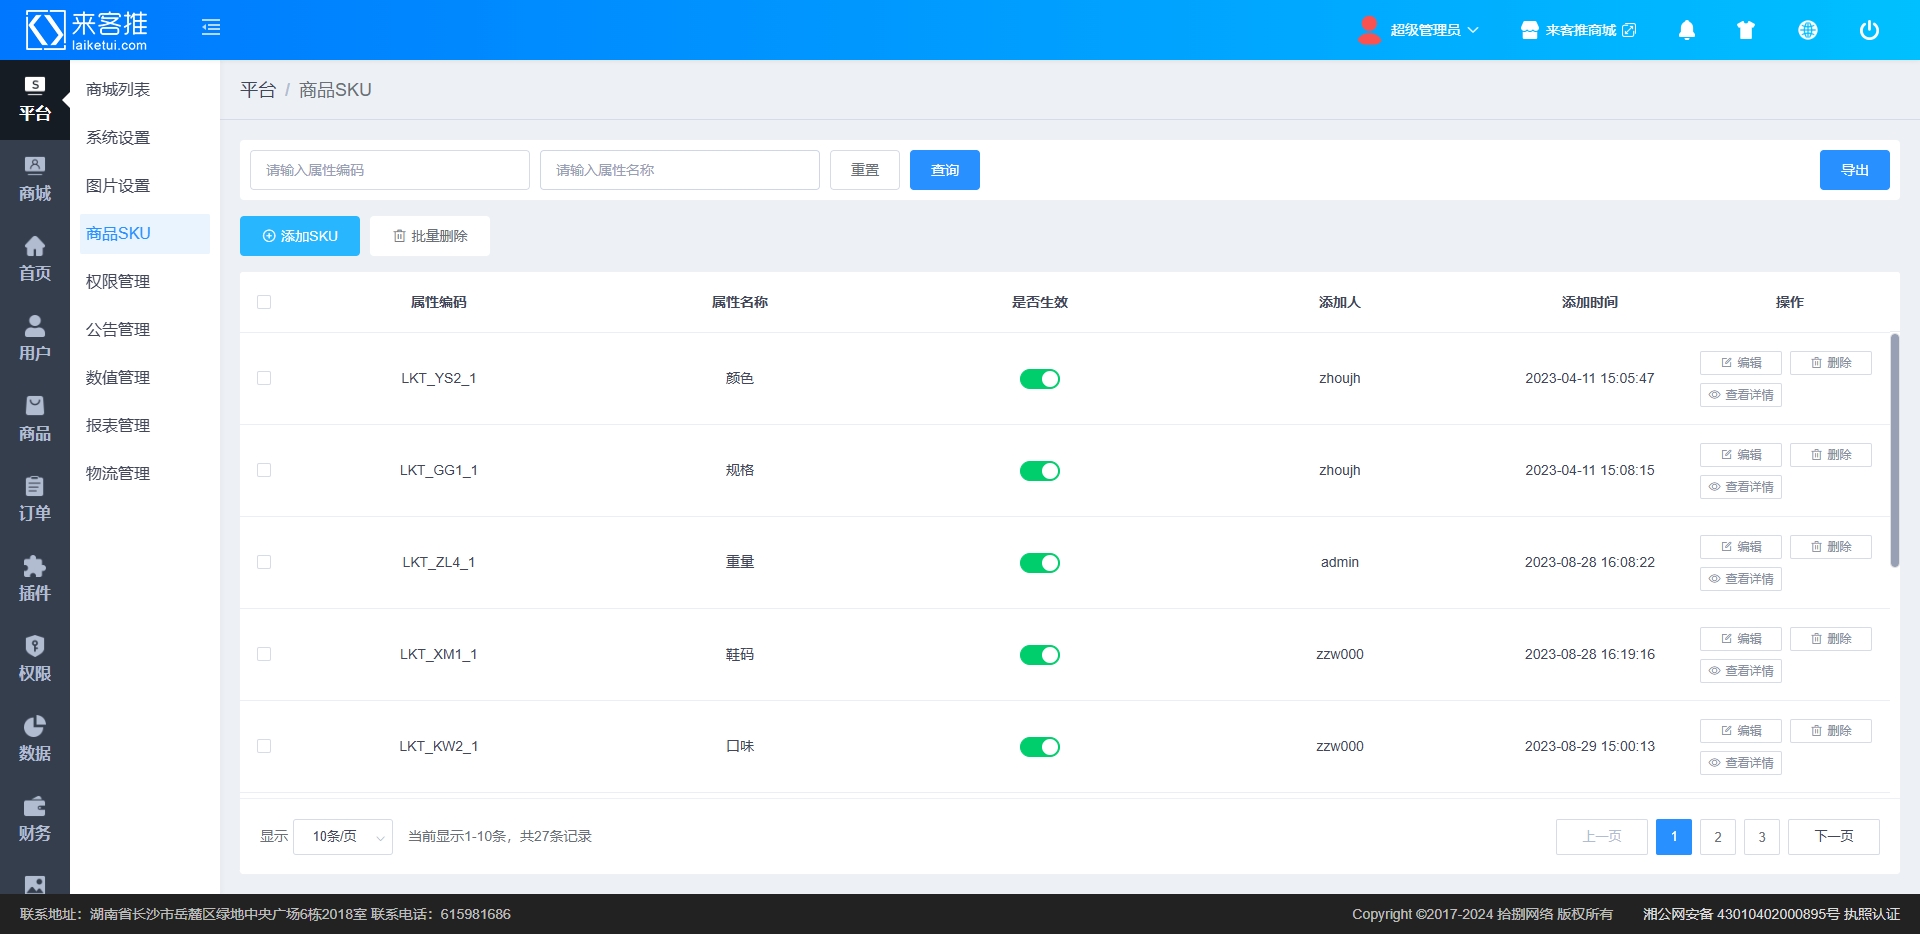Viewport: 1920px width, 934px height.
Task: Collapse sidebar with the hamburger menu icon
Action: (211, 28)
